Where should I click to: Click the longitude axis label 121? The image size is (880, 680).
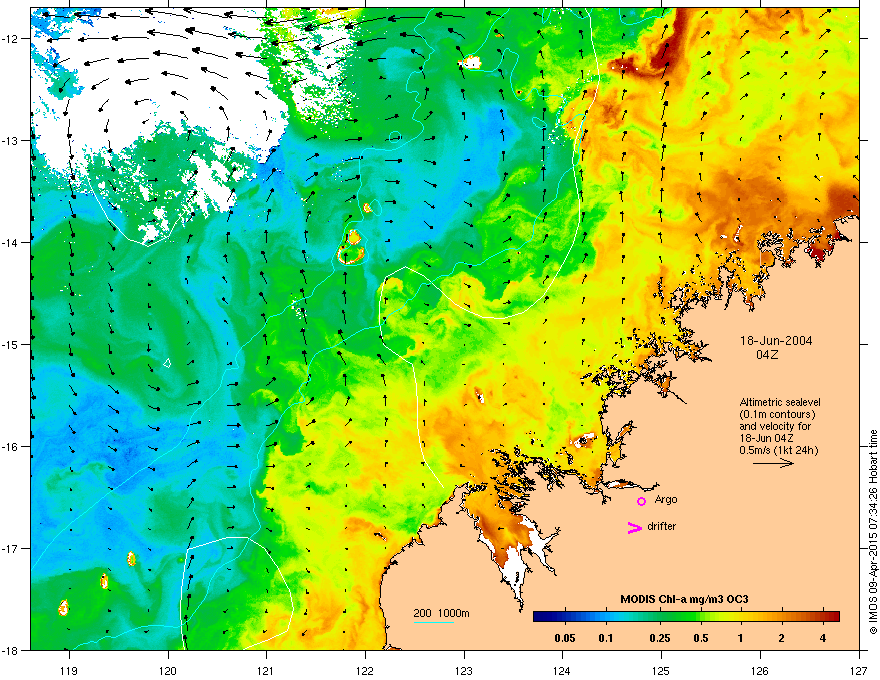point(266,670)
